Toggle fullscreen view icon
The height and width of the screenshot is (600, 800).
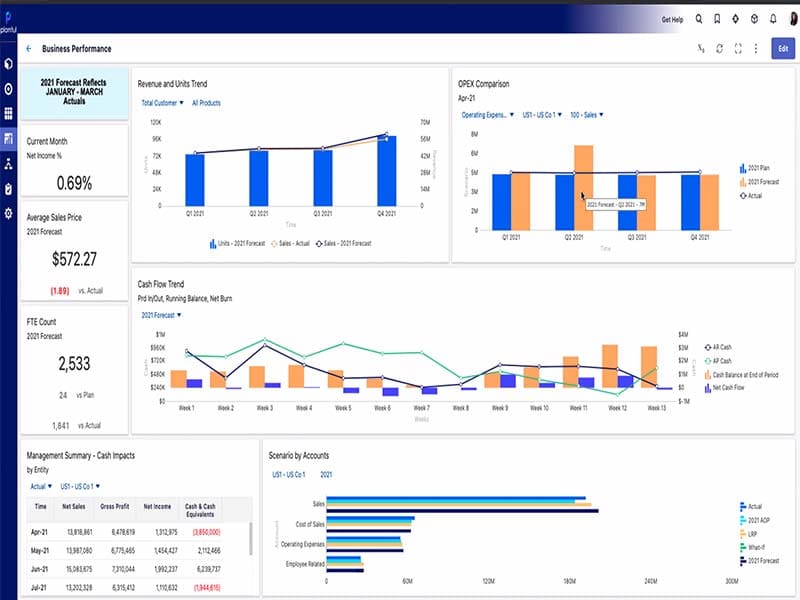pyautogui.click(x=738, y=48)
